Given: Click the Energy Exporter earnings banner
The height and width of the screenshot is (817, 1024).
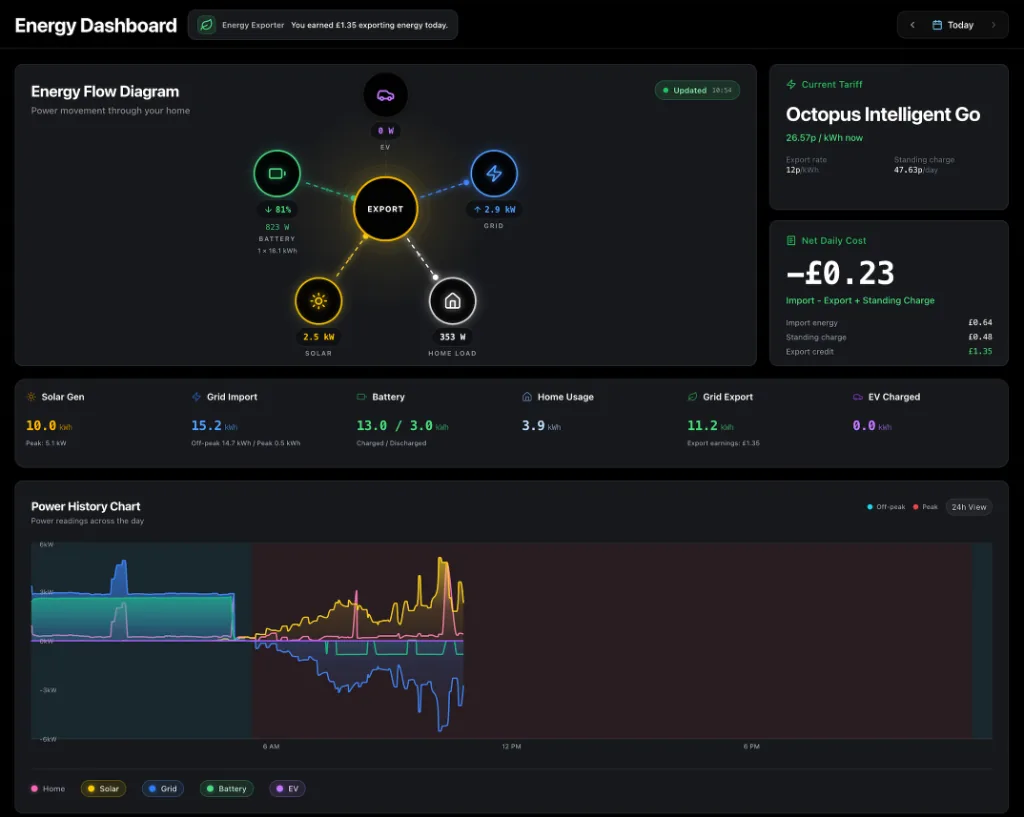Looking at the screenshot, I should 323,25.
